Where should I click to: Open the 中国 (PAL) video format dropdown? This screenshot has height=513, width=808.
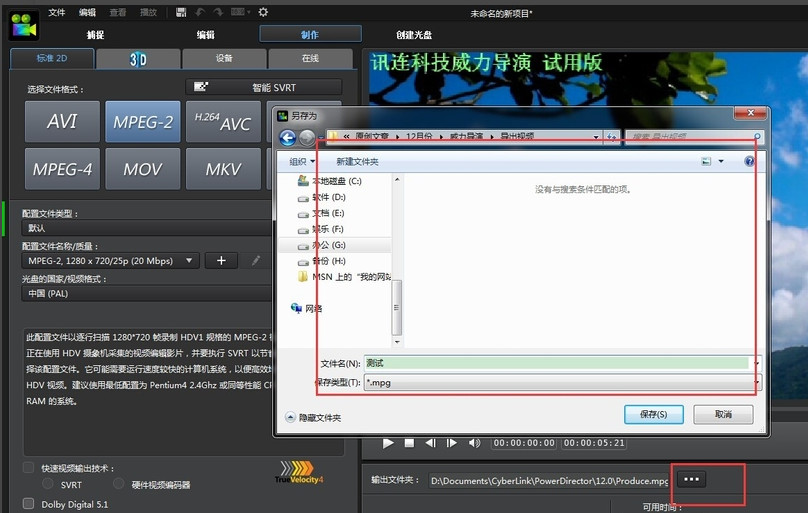pos(147,294)
